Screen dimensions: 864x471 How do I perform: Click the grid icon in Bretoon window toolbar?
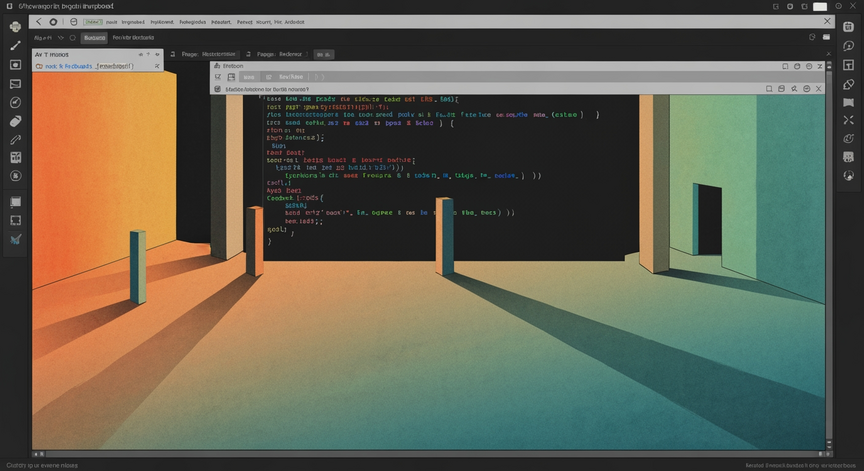231,77
